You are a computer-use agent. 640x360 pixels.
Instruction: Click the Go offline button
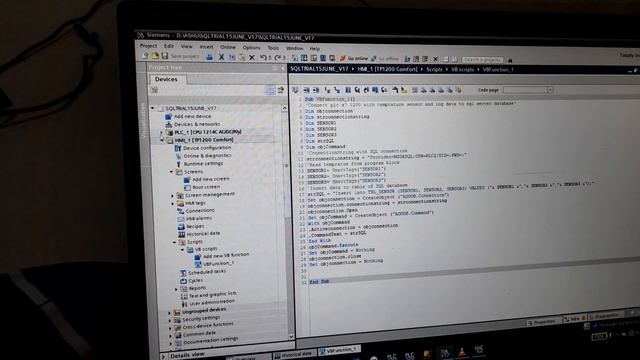(385, 59)
